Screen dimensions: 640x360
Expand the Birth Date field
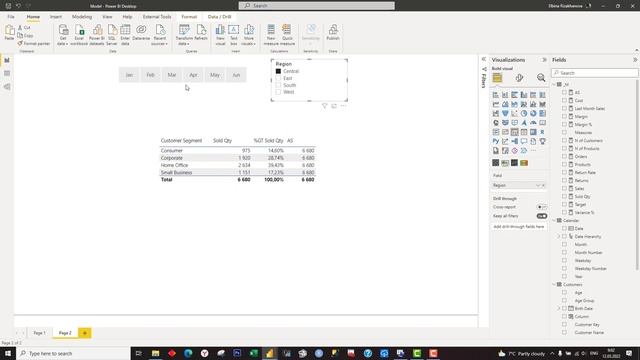559,309
